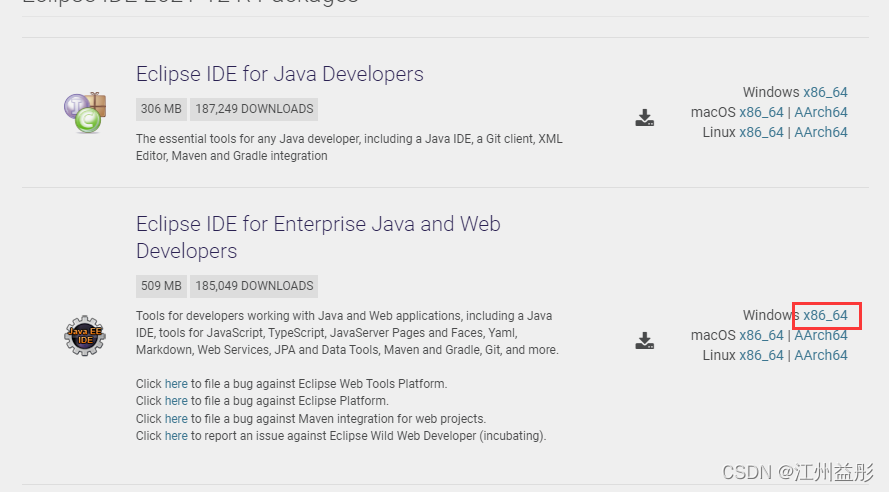Click 'macOS' label in Java Developers row
889x492 pixels.
[713, 112]
